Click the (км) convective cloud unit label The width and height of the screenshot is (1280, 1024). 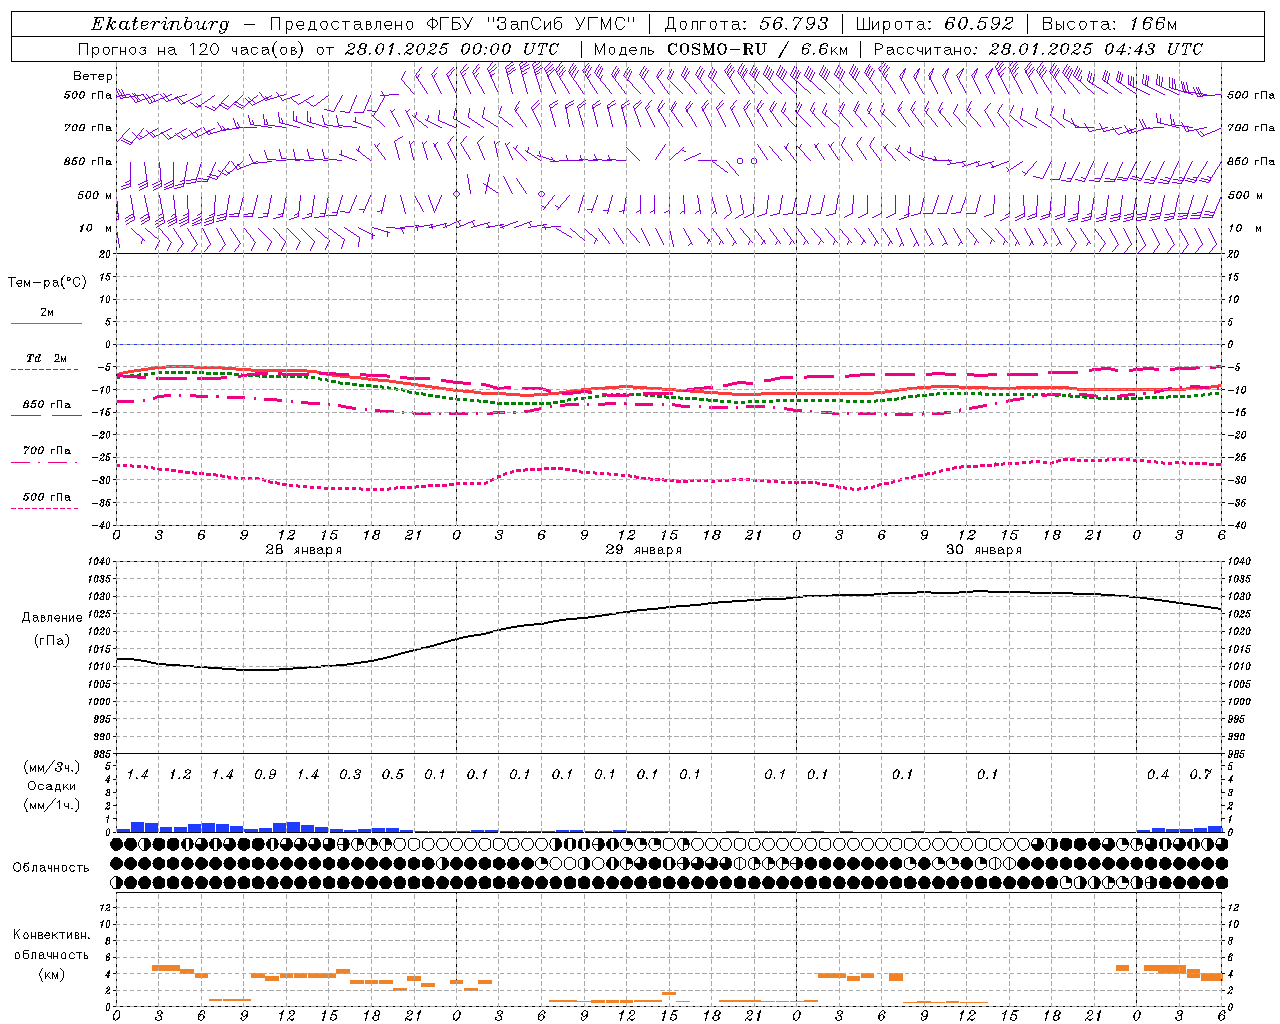[52, 974]
